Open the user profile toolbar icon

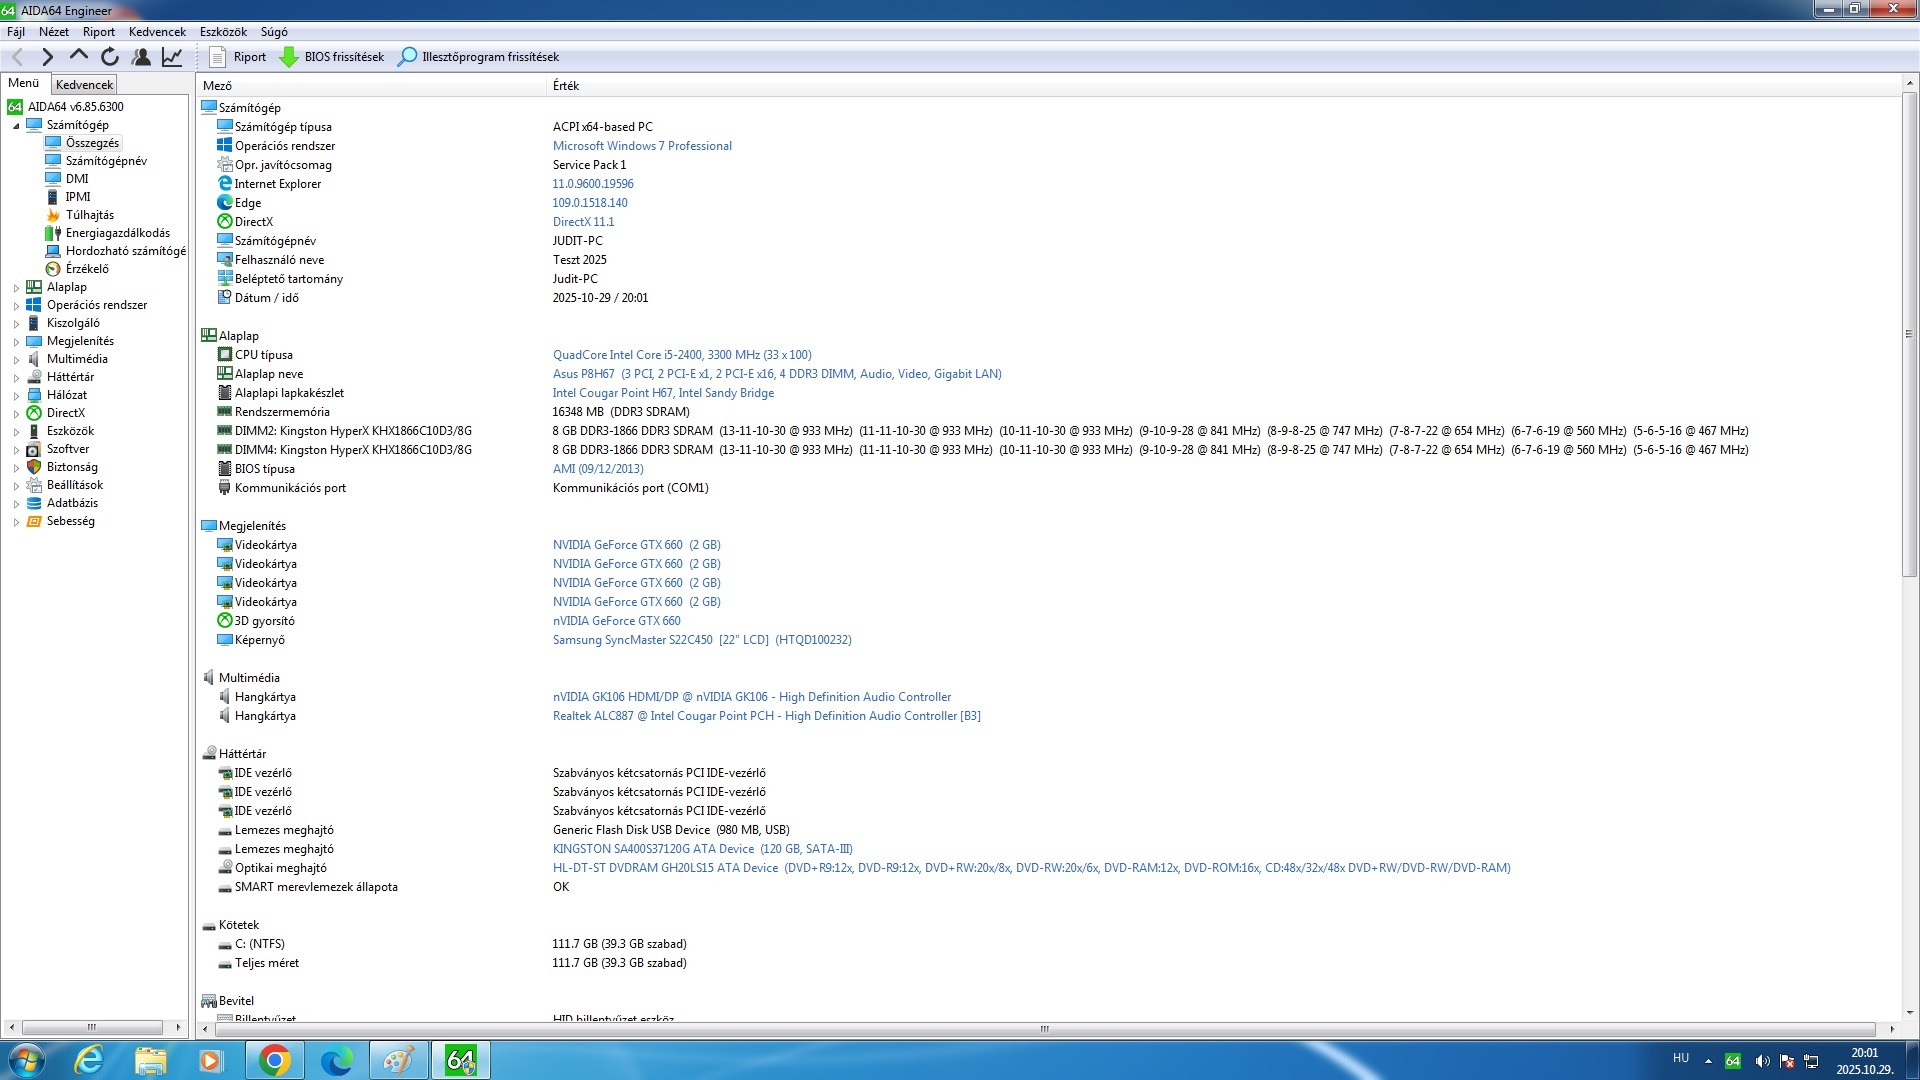141,57
